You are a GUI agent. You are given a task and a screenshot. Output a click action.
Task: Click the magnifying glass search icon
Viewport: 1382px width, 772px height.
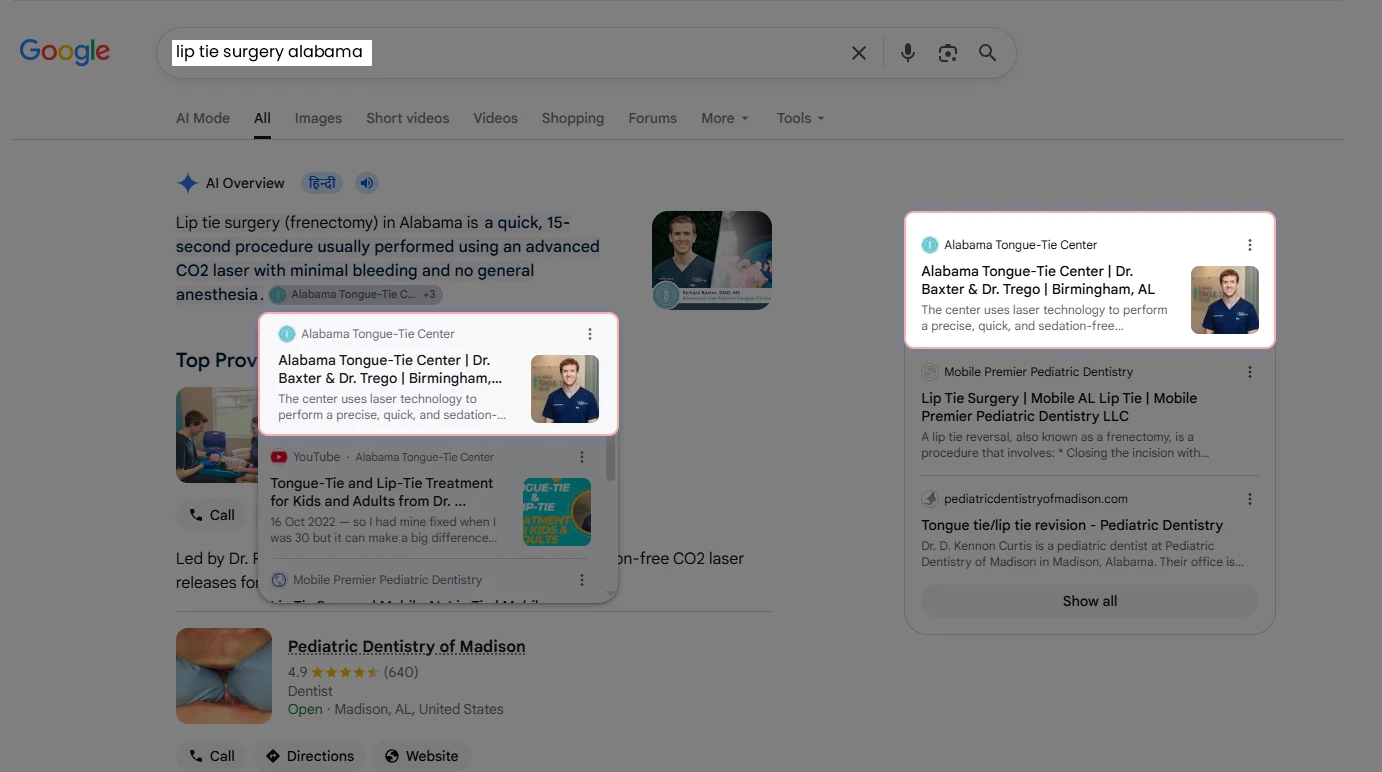(x=988, y=53)
